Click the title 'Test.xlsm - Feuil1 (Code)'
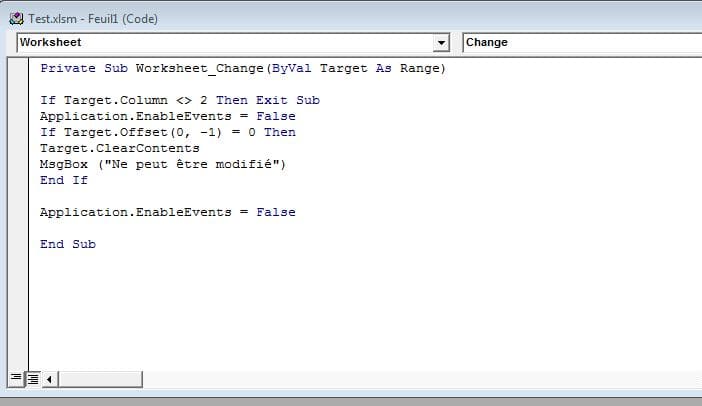Screen dimensions: 702x406 (93, 19)
